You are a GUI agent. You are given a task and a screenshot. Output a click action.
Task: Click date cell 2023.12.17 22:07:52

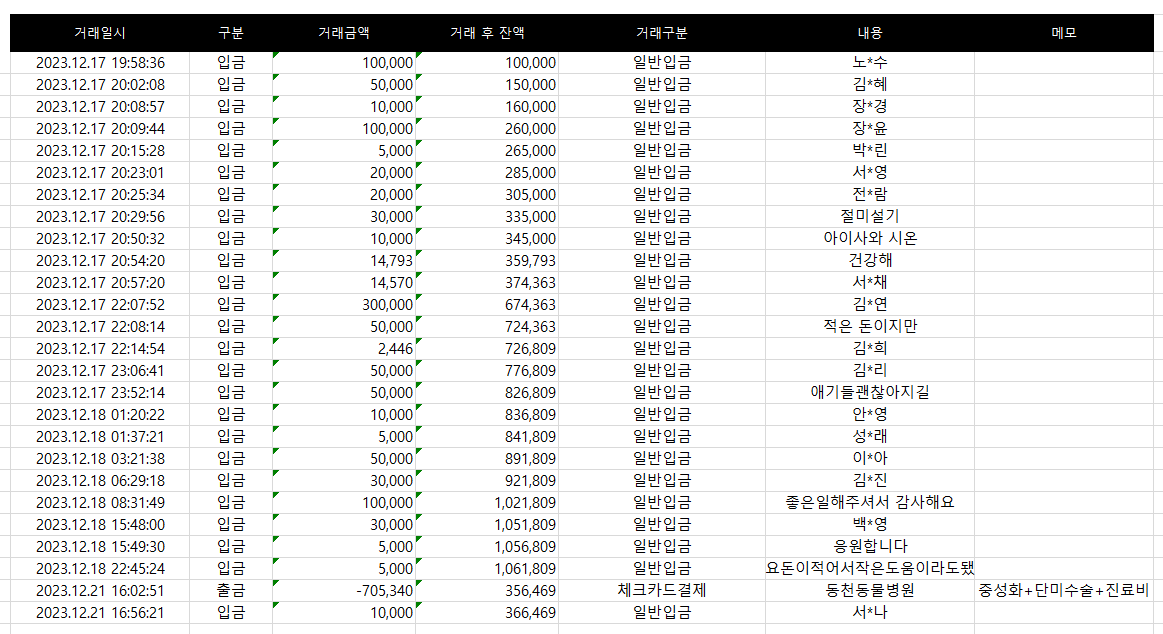tap(100, 305)
